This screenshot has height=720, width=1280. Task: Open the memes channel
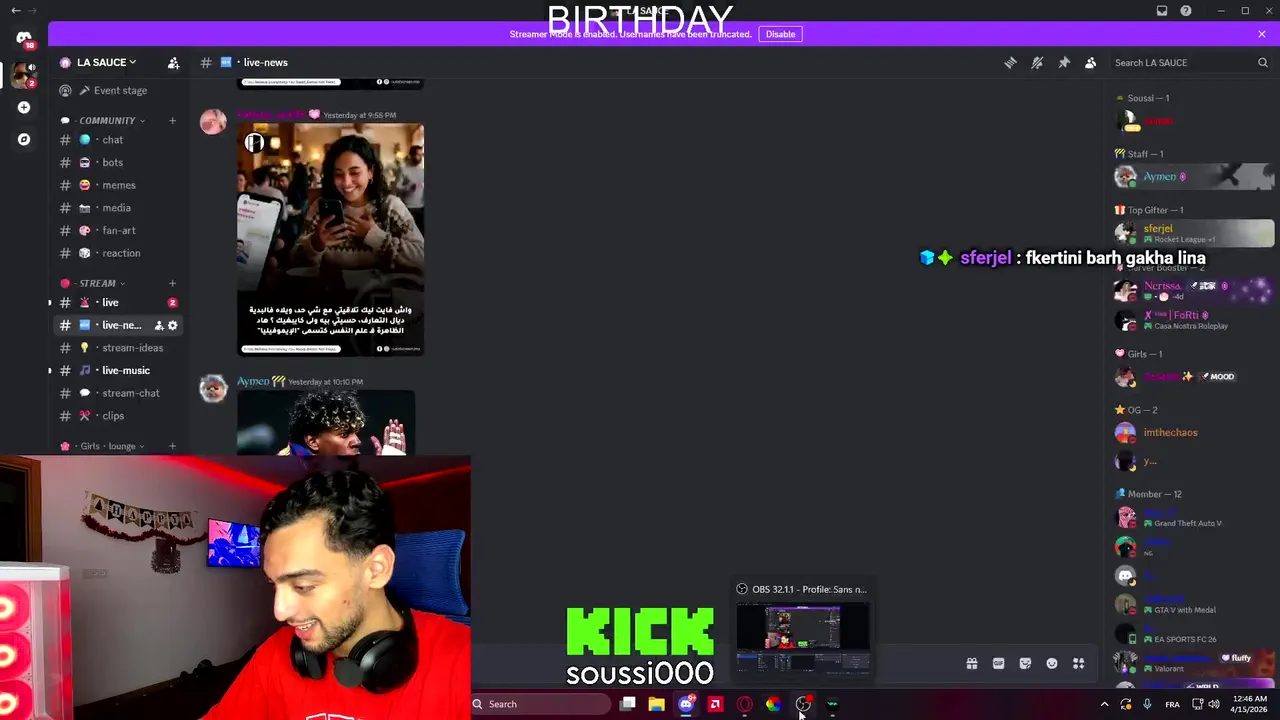[118, 185]
